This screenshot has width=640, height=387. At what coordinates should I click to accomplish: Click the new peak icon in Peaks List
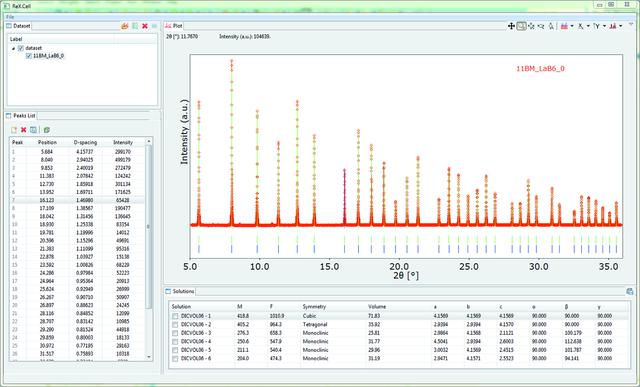[14, 130]
